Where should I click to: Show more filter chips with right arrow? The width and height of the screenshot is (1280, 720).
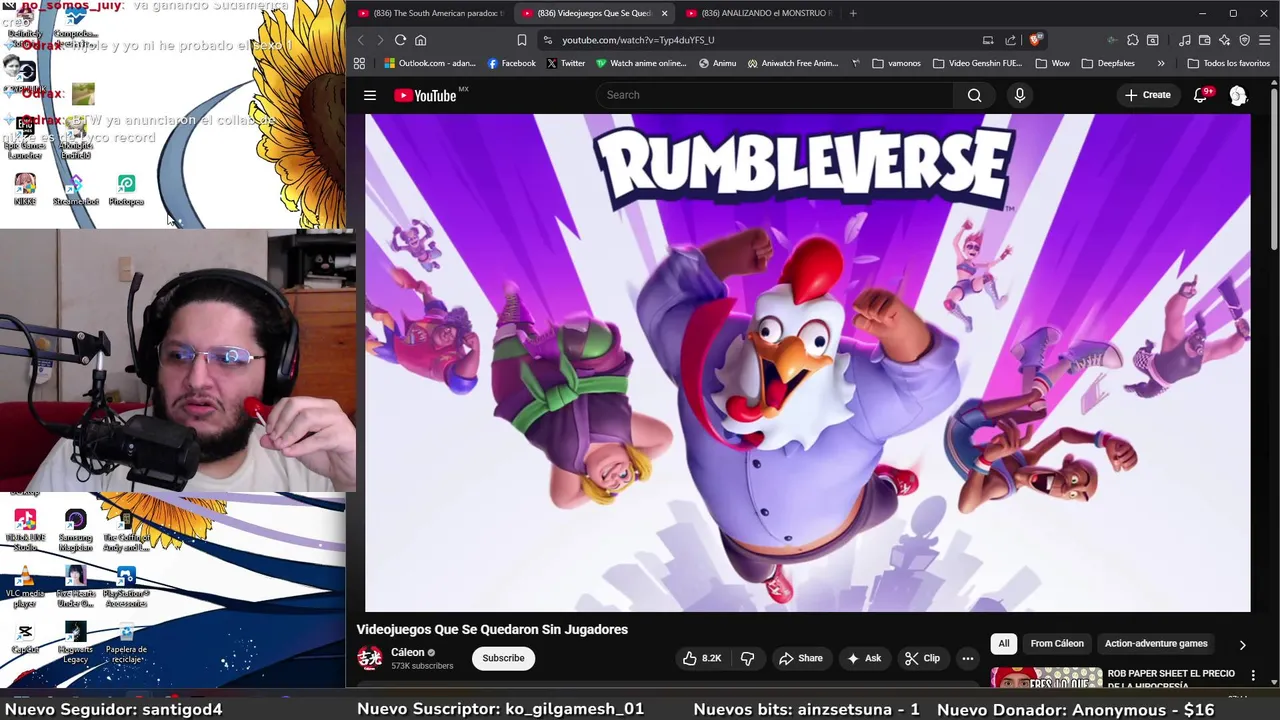pos(1242,645)
